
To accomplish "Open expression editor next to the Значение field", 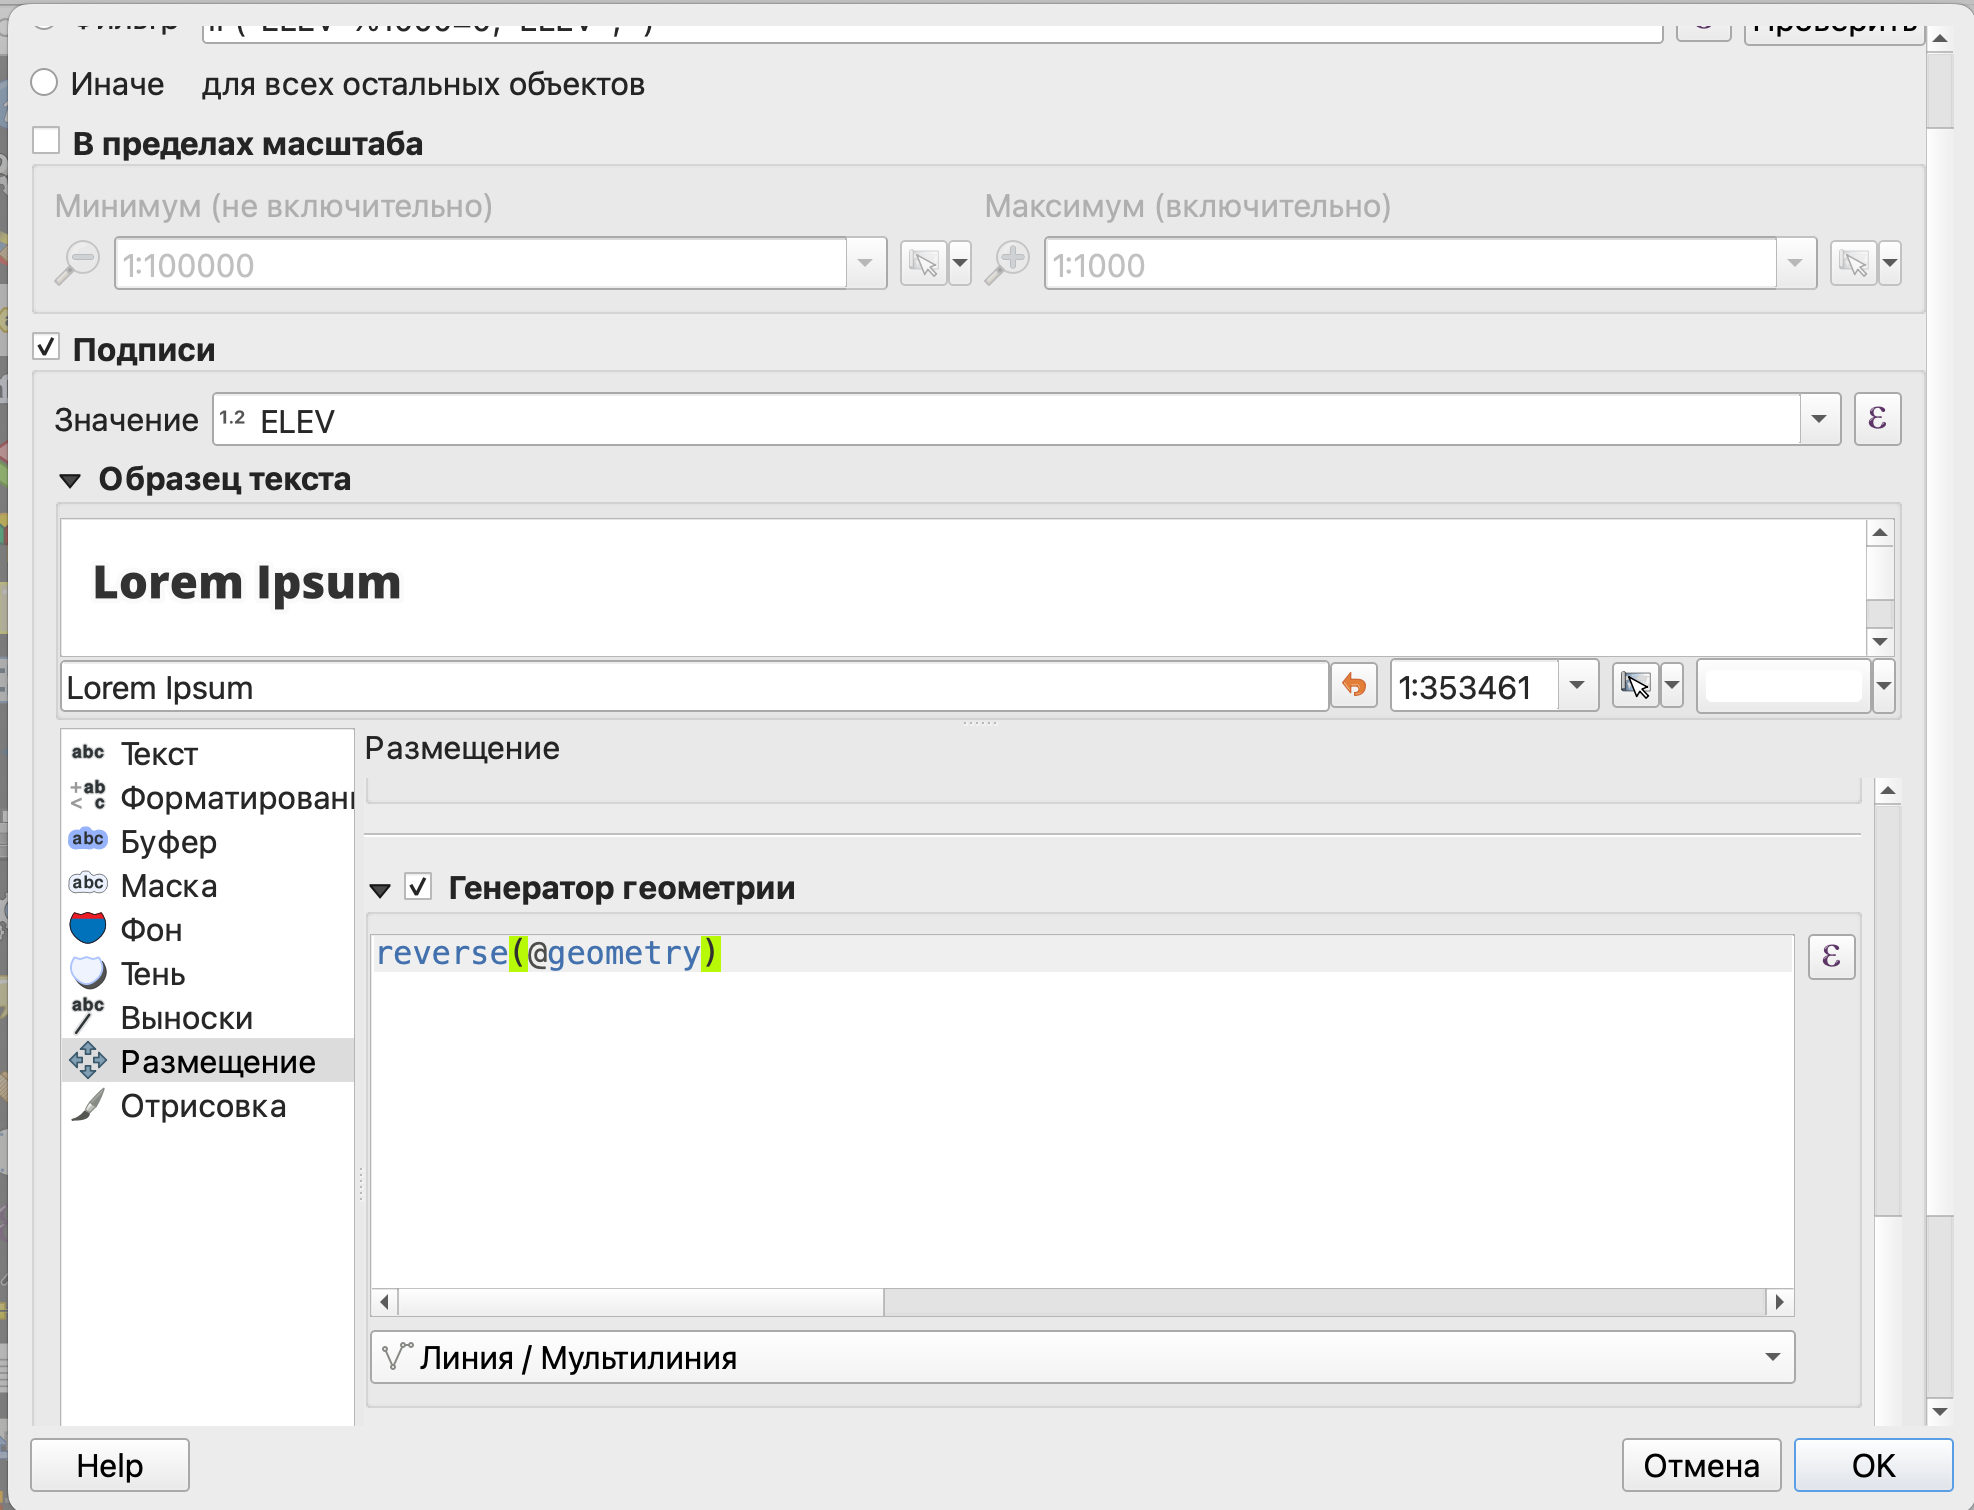I will [x=1877, y=419].
